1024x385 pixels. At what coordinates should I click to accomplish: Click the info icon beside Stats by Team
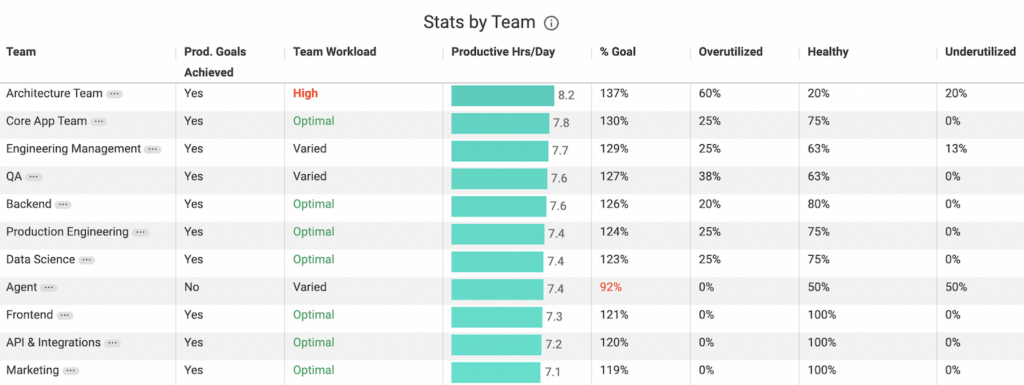[x=551, y=23]
